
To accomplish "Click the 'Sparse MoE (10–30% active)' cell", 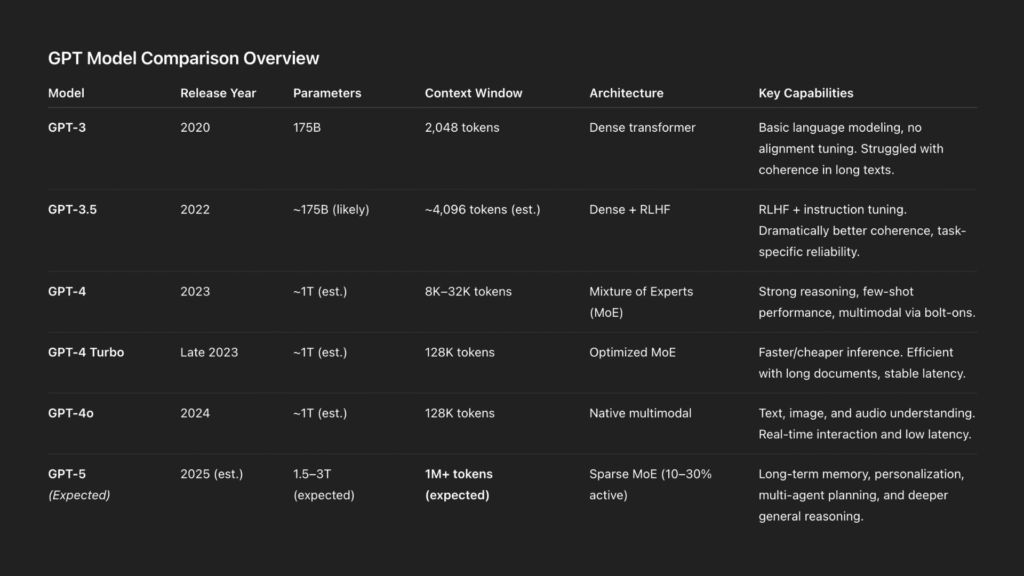I will tap(650, 485).
